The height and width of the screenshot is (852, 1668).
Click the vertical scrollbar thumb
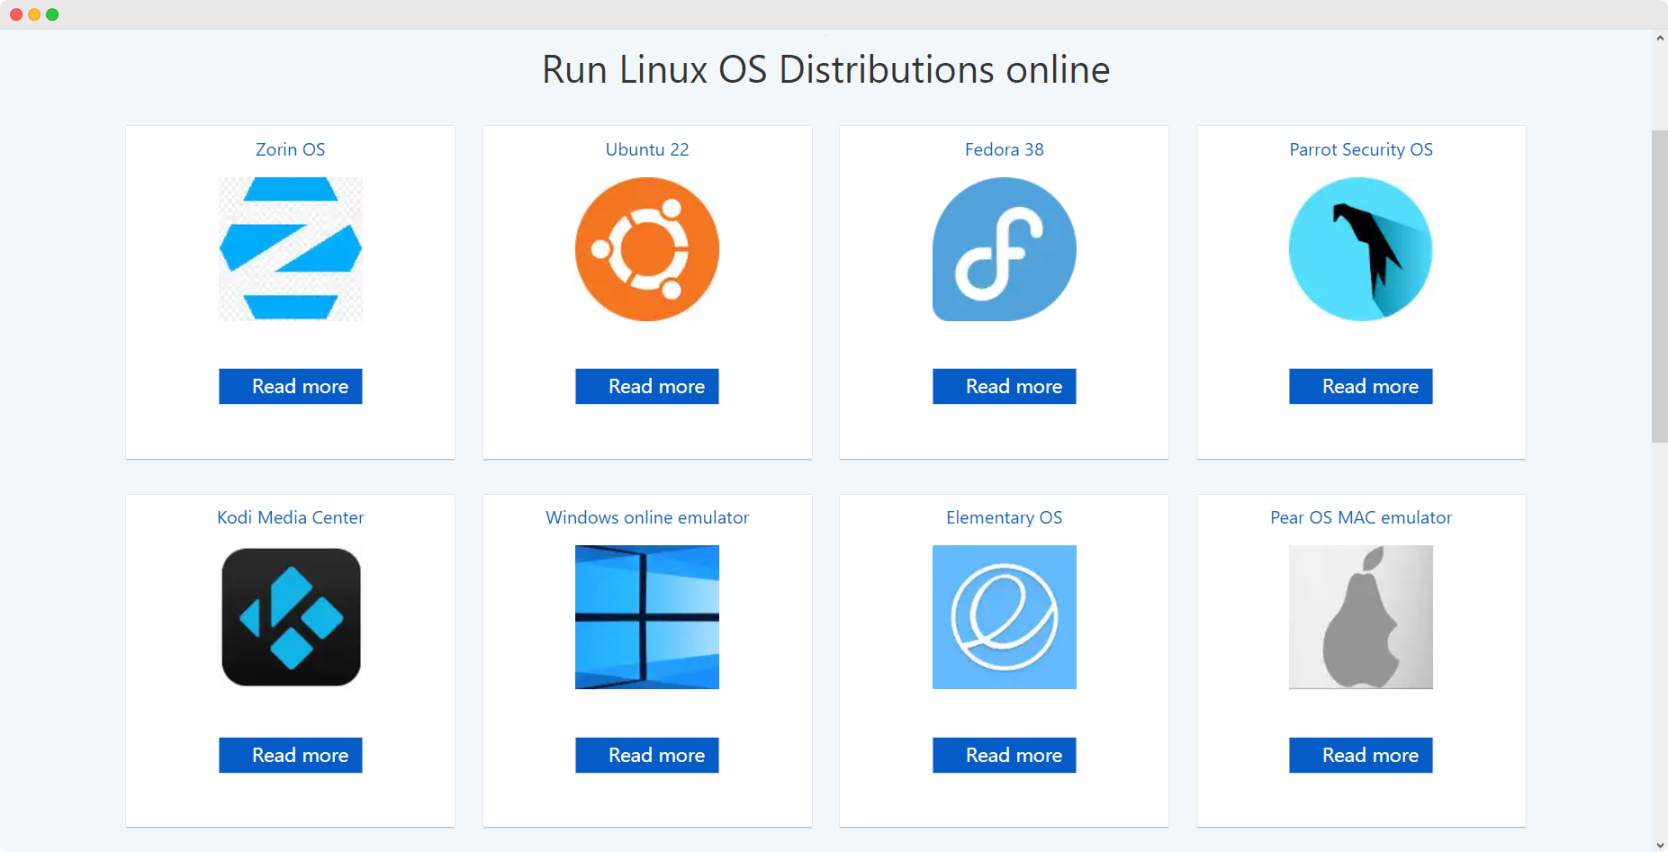pos(1659,286)
